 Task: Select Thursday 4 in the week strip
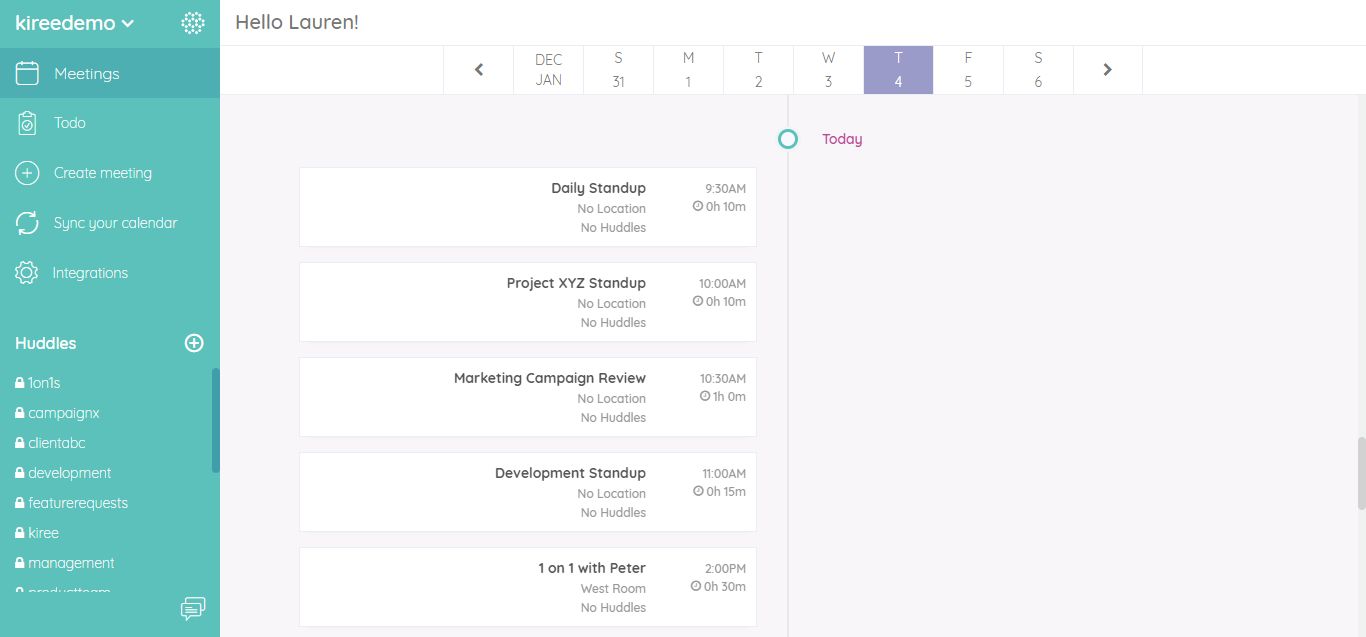tap(898, 69)
